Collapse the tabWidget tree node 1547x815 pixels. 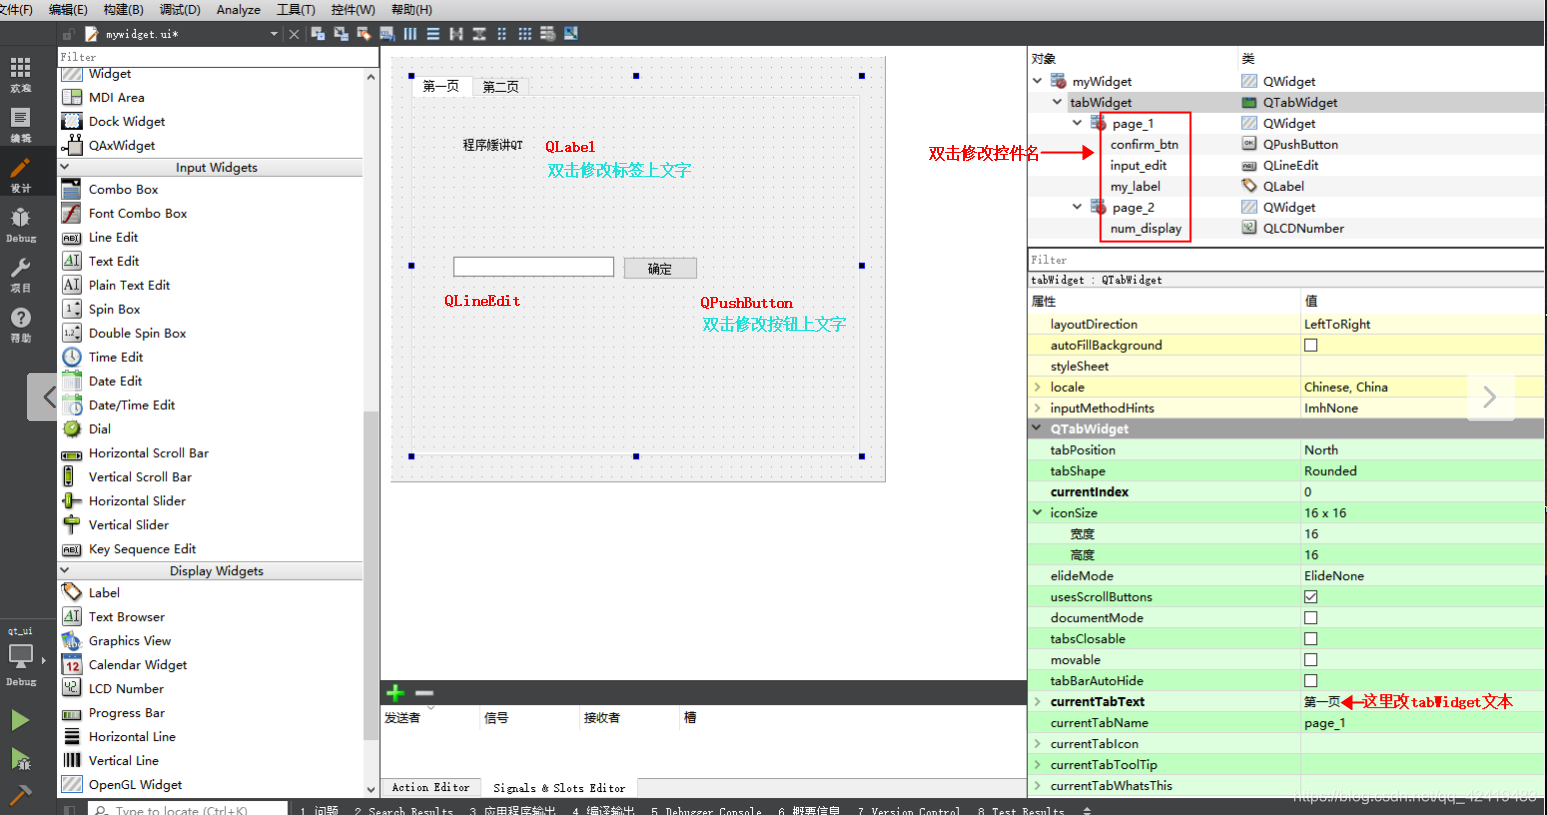coord(1057,102)
